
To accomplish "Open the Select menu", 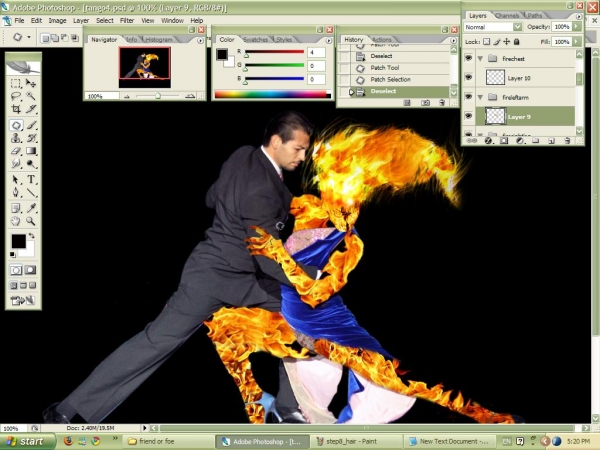I will point(104,20).
